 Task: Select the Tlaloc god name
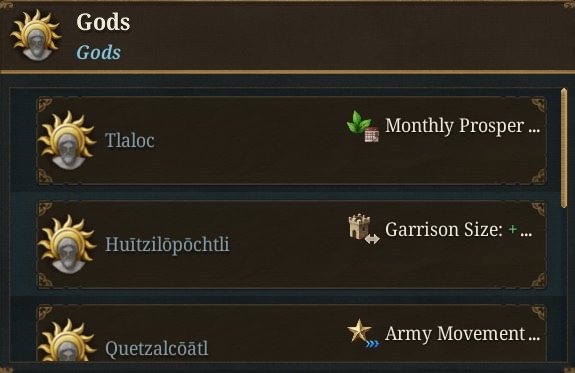(130, 141)
